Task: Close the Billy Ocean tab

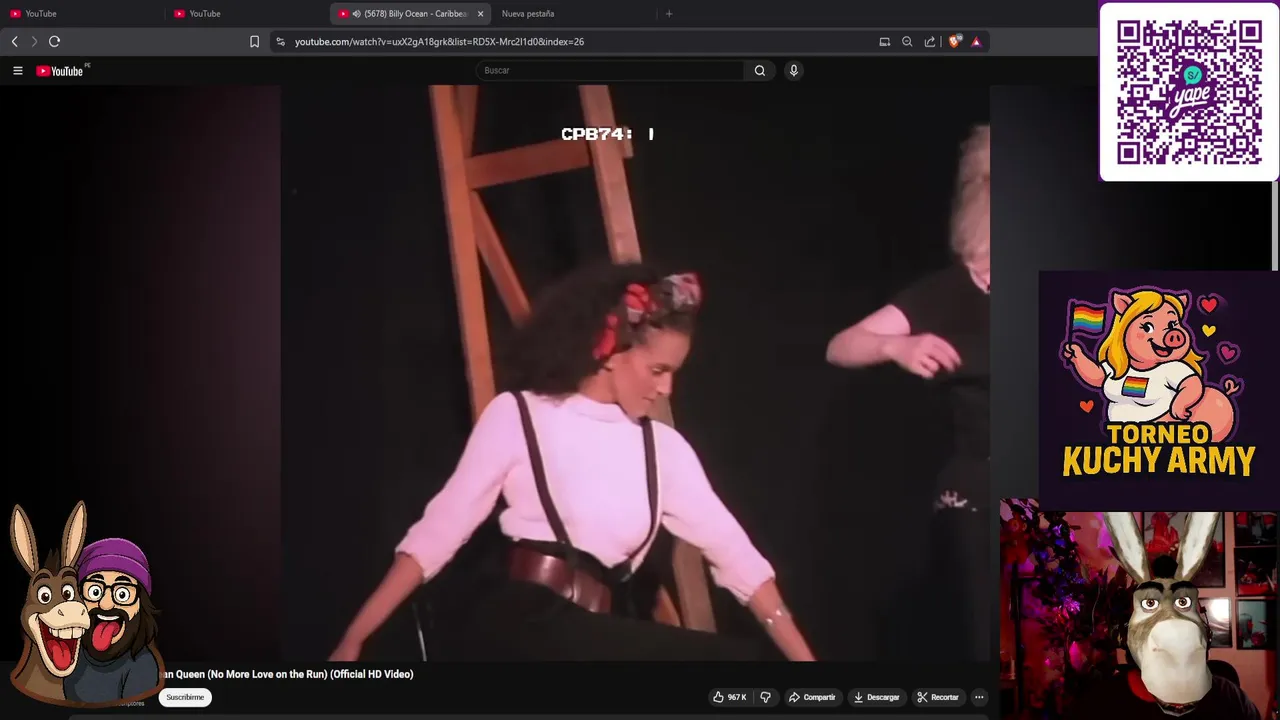Action: [480, 13]
